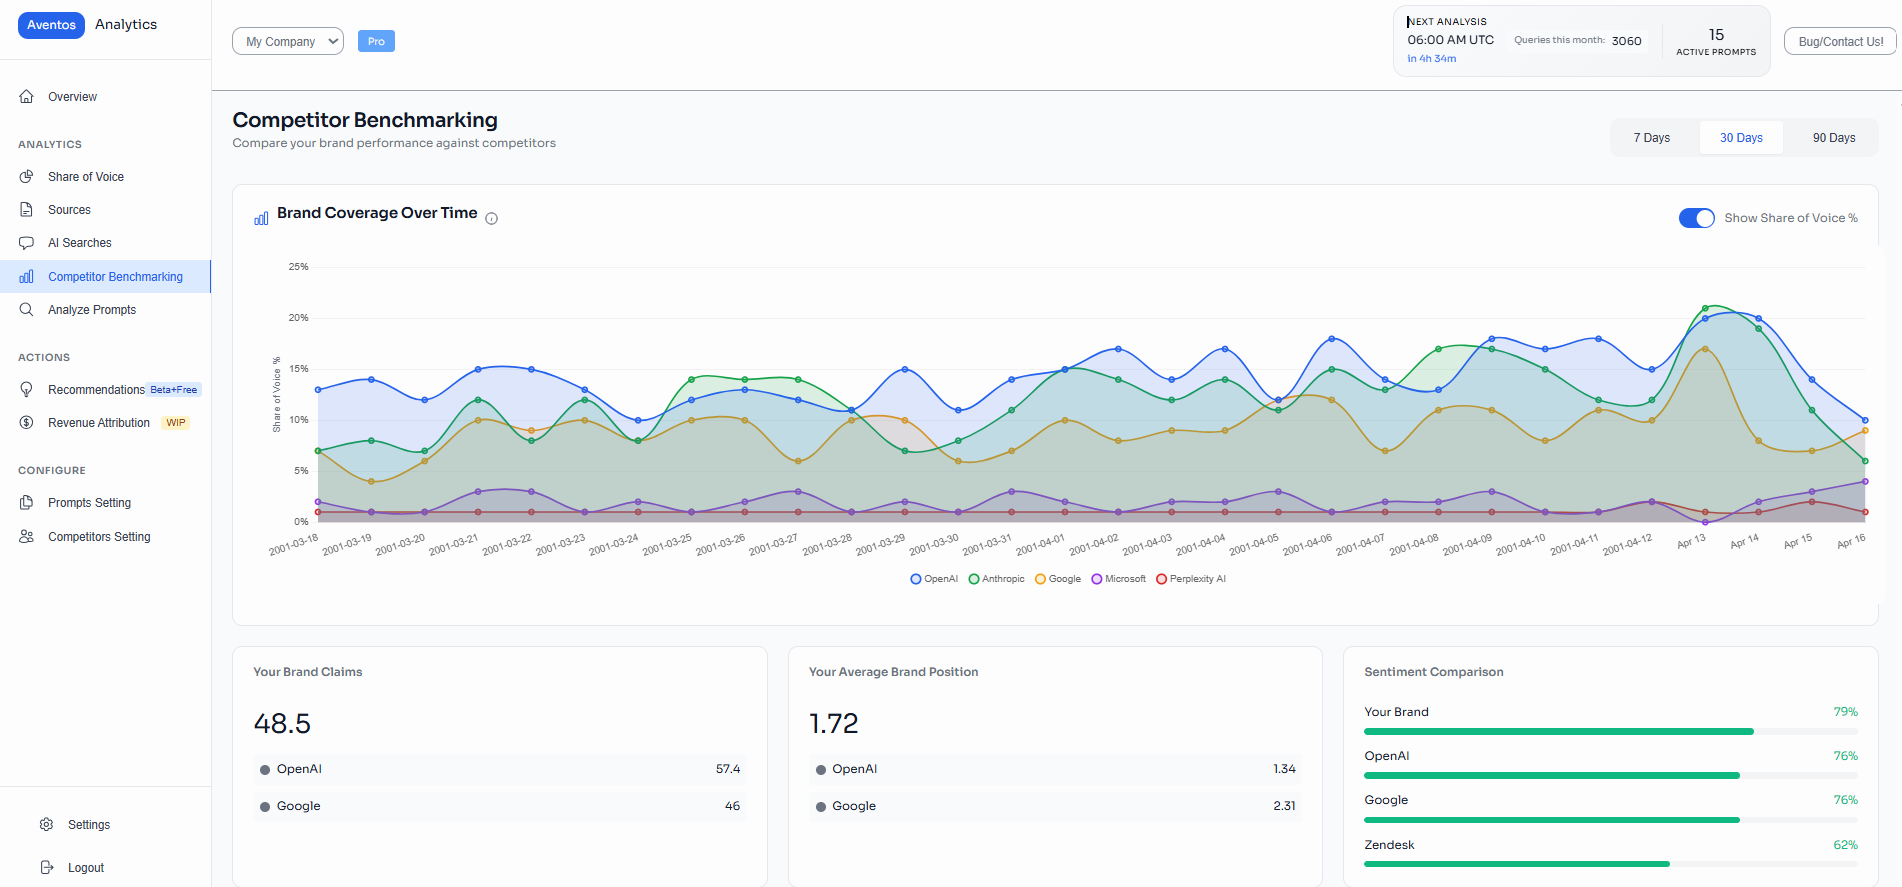Toggle Microsoft series in chart legend
Image resolution: width=1902 pixels, height=887 pixels.
click(x=1119, y=579)
